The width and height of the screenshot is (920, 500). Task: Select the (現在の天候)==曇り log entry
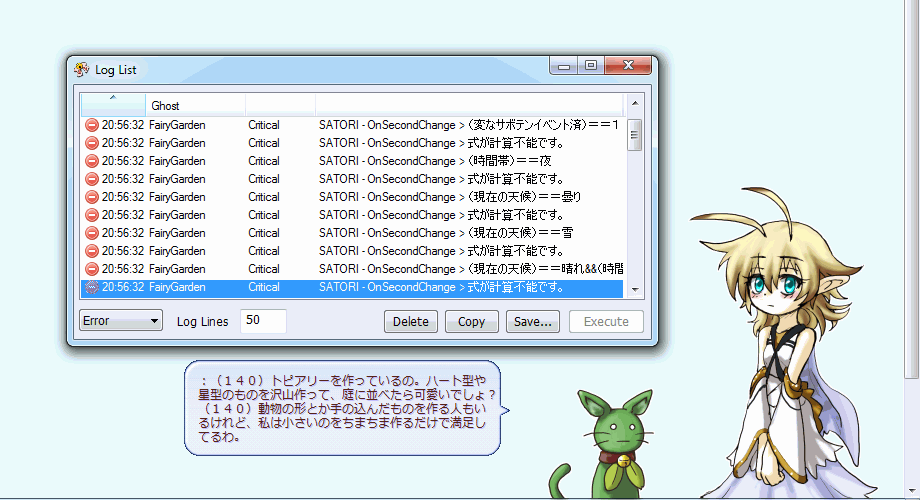351,197
